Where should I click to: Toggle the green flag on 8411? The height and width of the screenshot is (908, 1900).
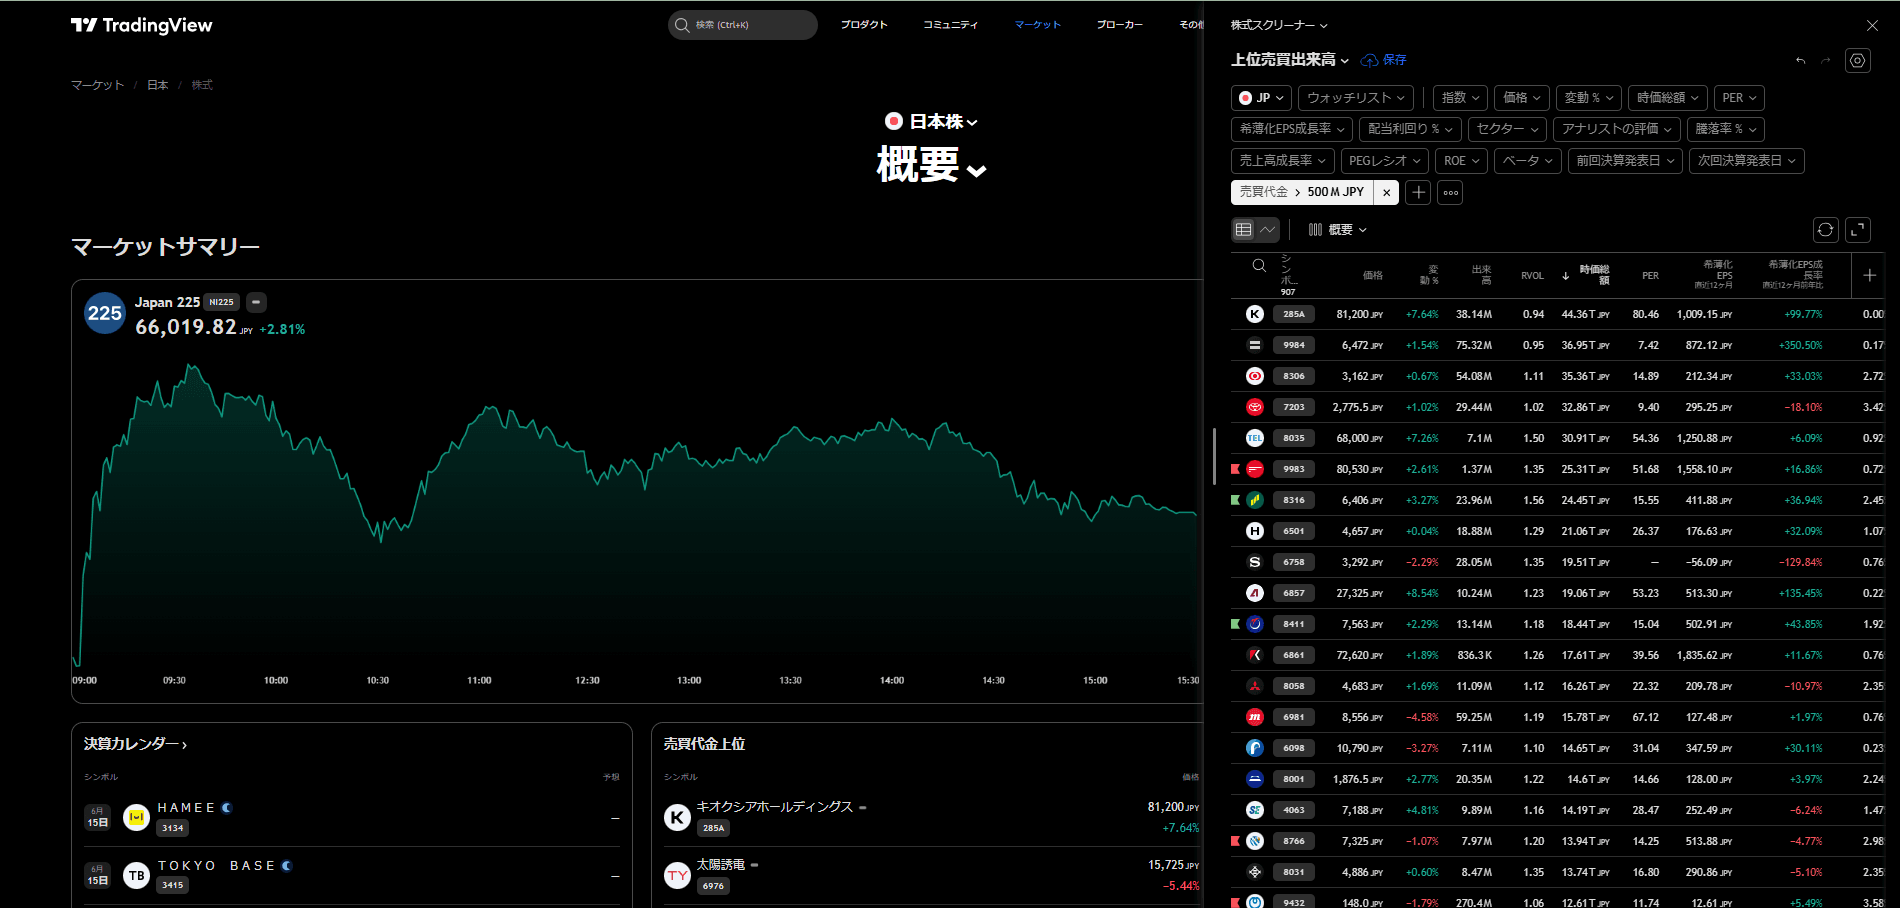click(1236, 624)
